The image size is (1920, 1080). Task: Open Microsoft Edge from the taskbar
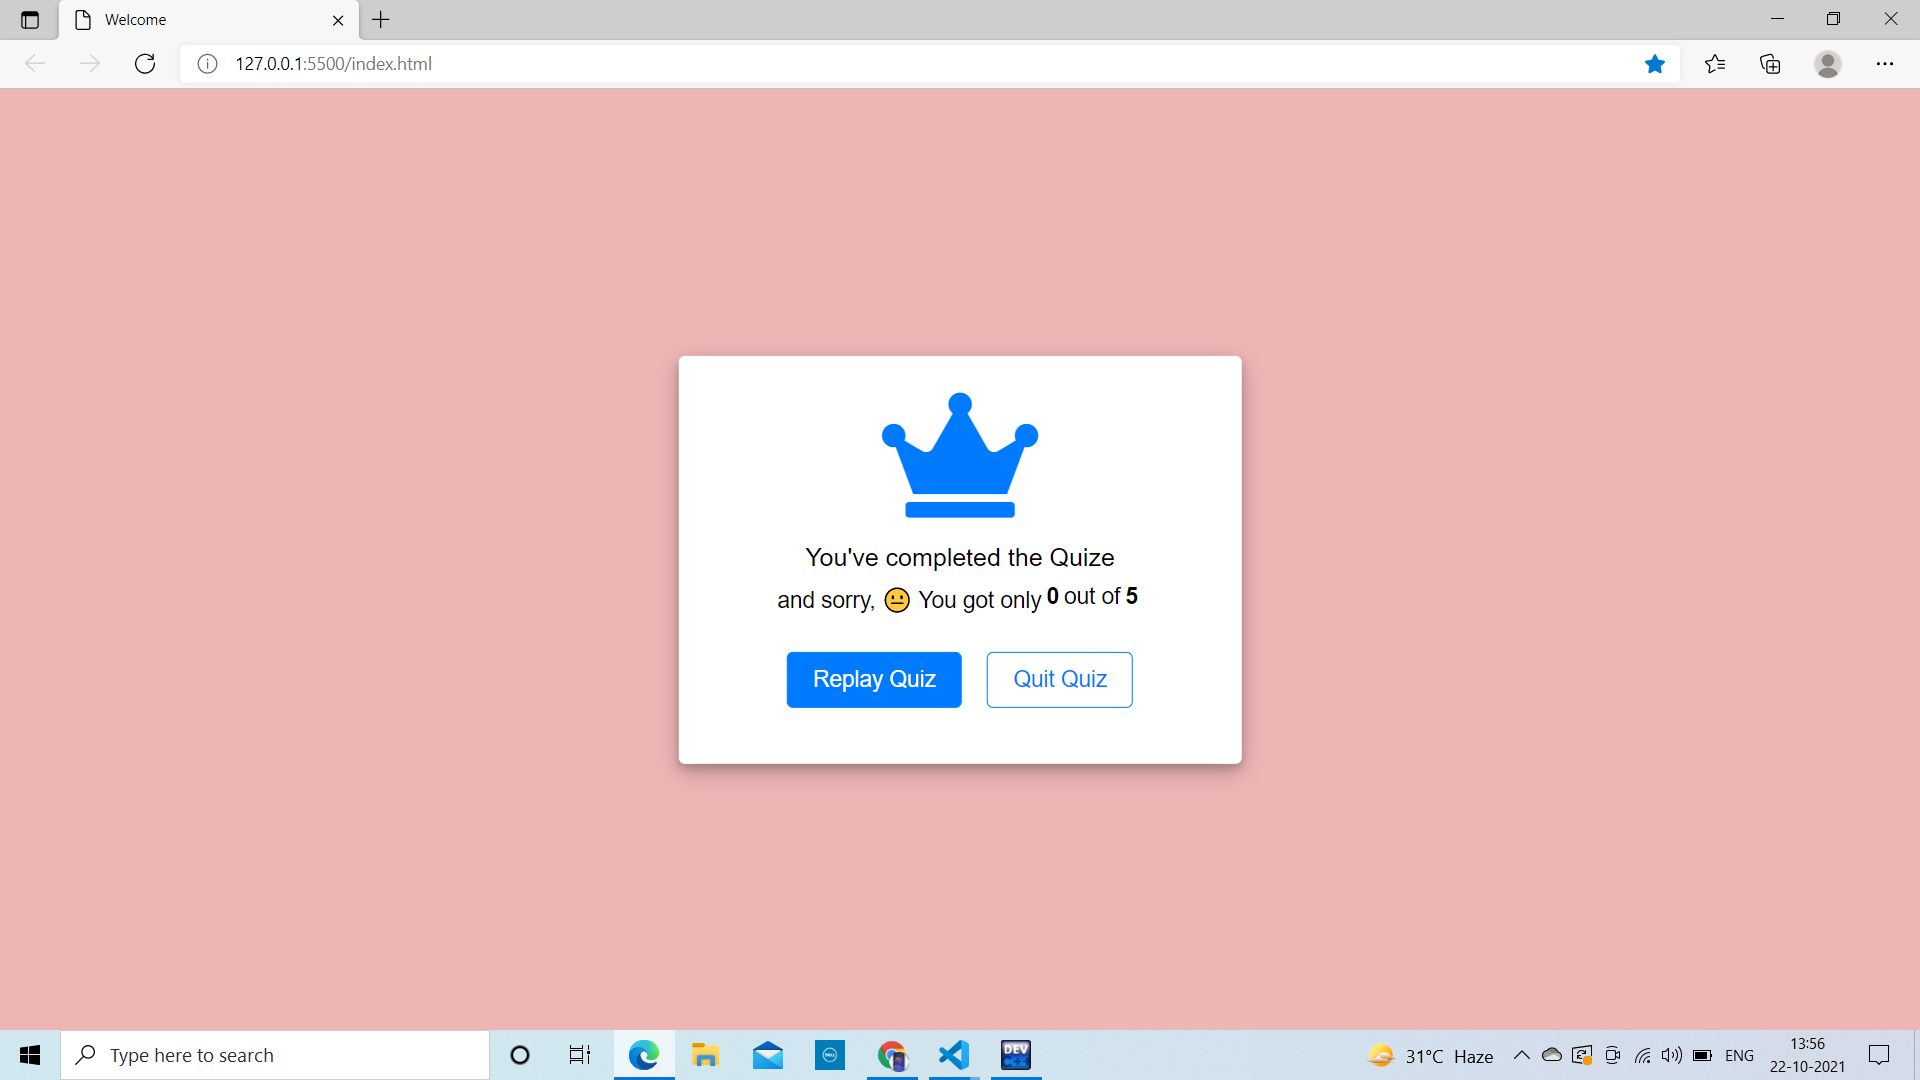point(644,1055)
